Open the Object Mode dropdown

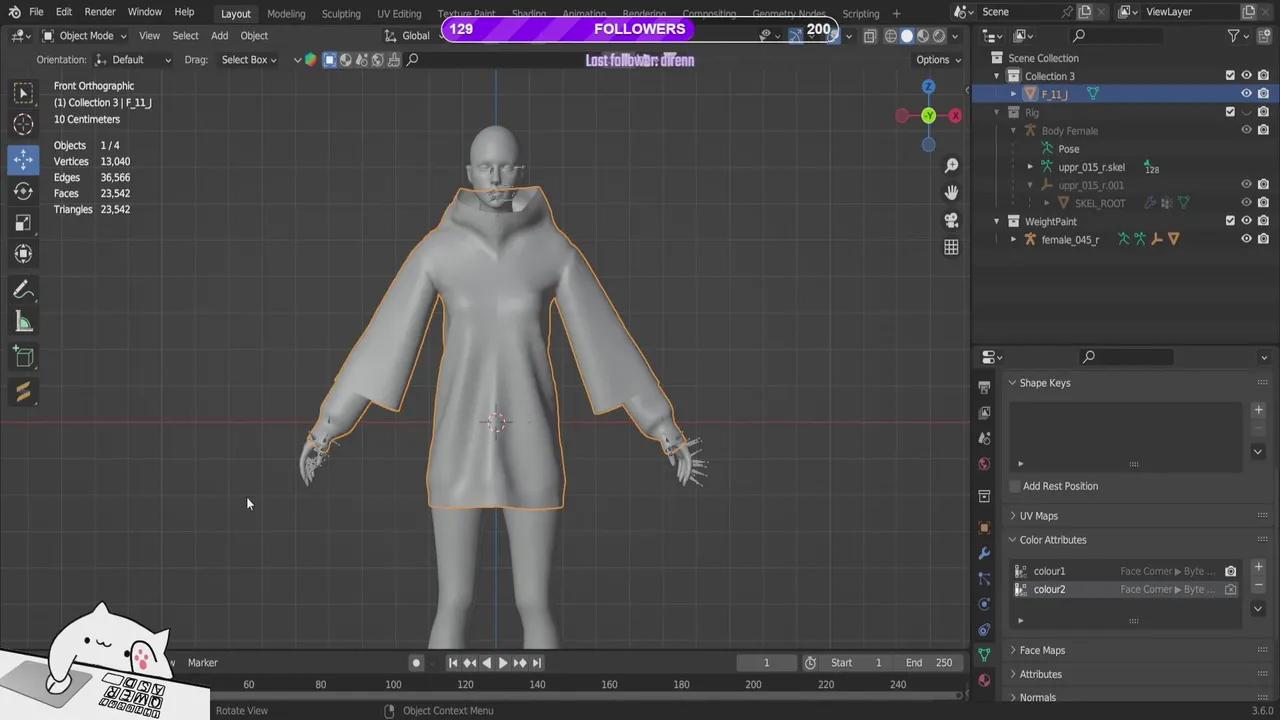(86, 36)
